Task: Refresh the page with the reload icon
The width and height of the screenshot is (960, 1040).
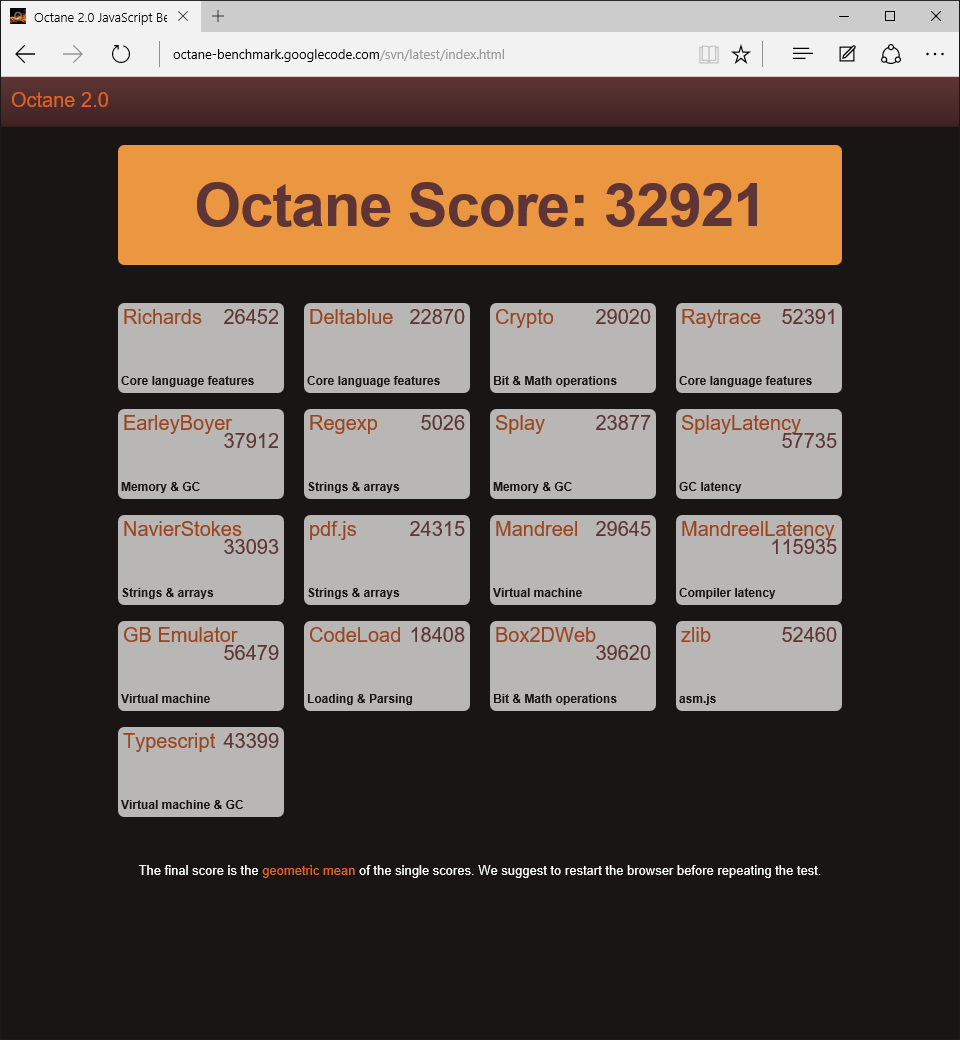Action: point(121,54)
